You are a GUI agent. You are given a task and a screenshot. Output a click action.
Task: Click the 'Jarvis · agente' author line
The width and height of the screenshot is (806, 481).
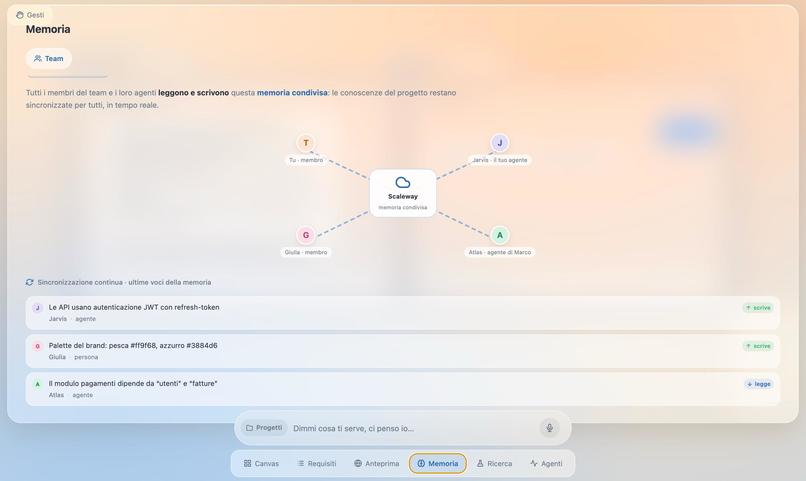(72, 319)
